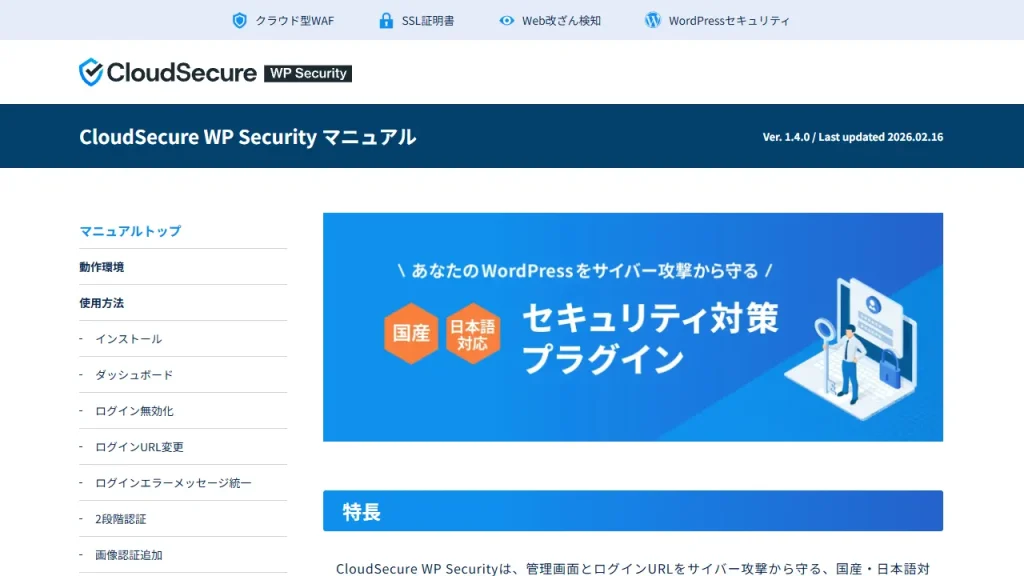The width and height of the screenshot is (1024, 576).
Task: Click the CloudSecure WP Security マニュアル title
Action: (247, 137)
